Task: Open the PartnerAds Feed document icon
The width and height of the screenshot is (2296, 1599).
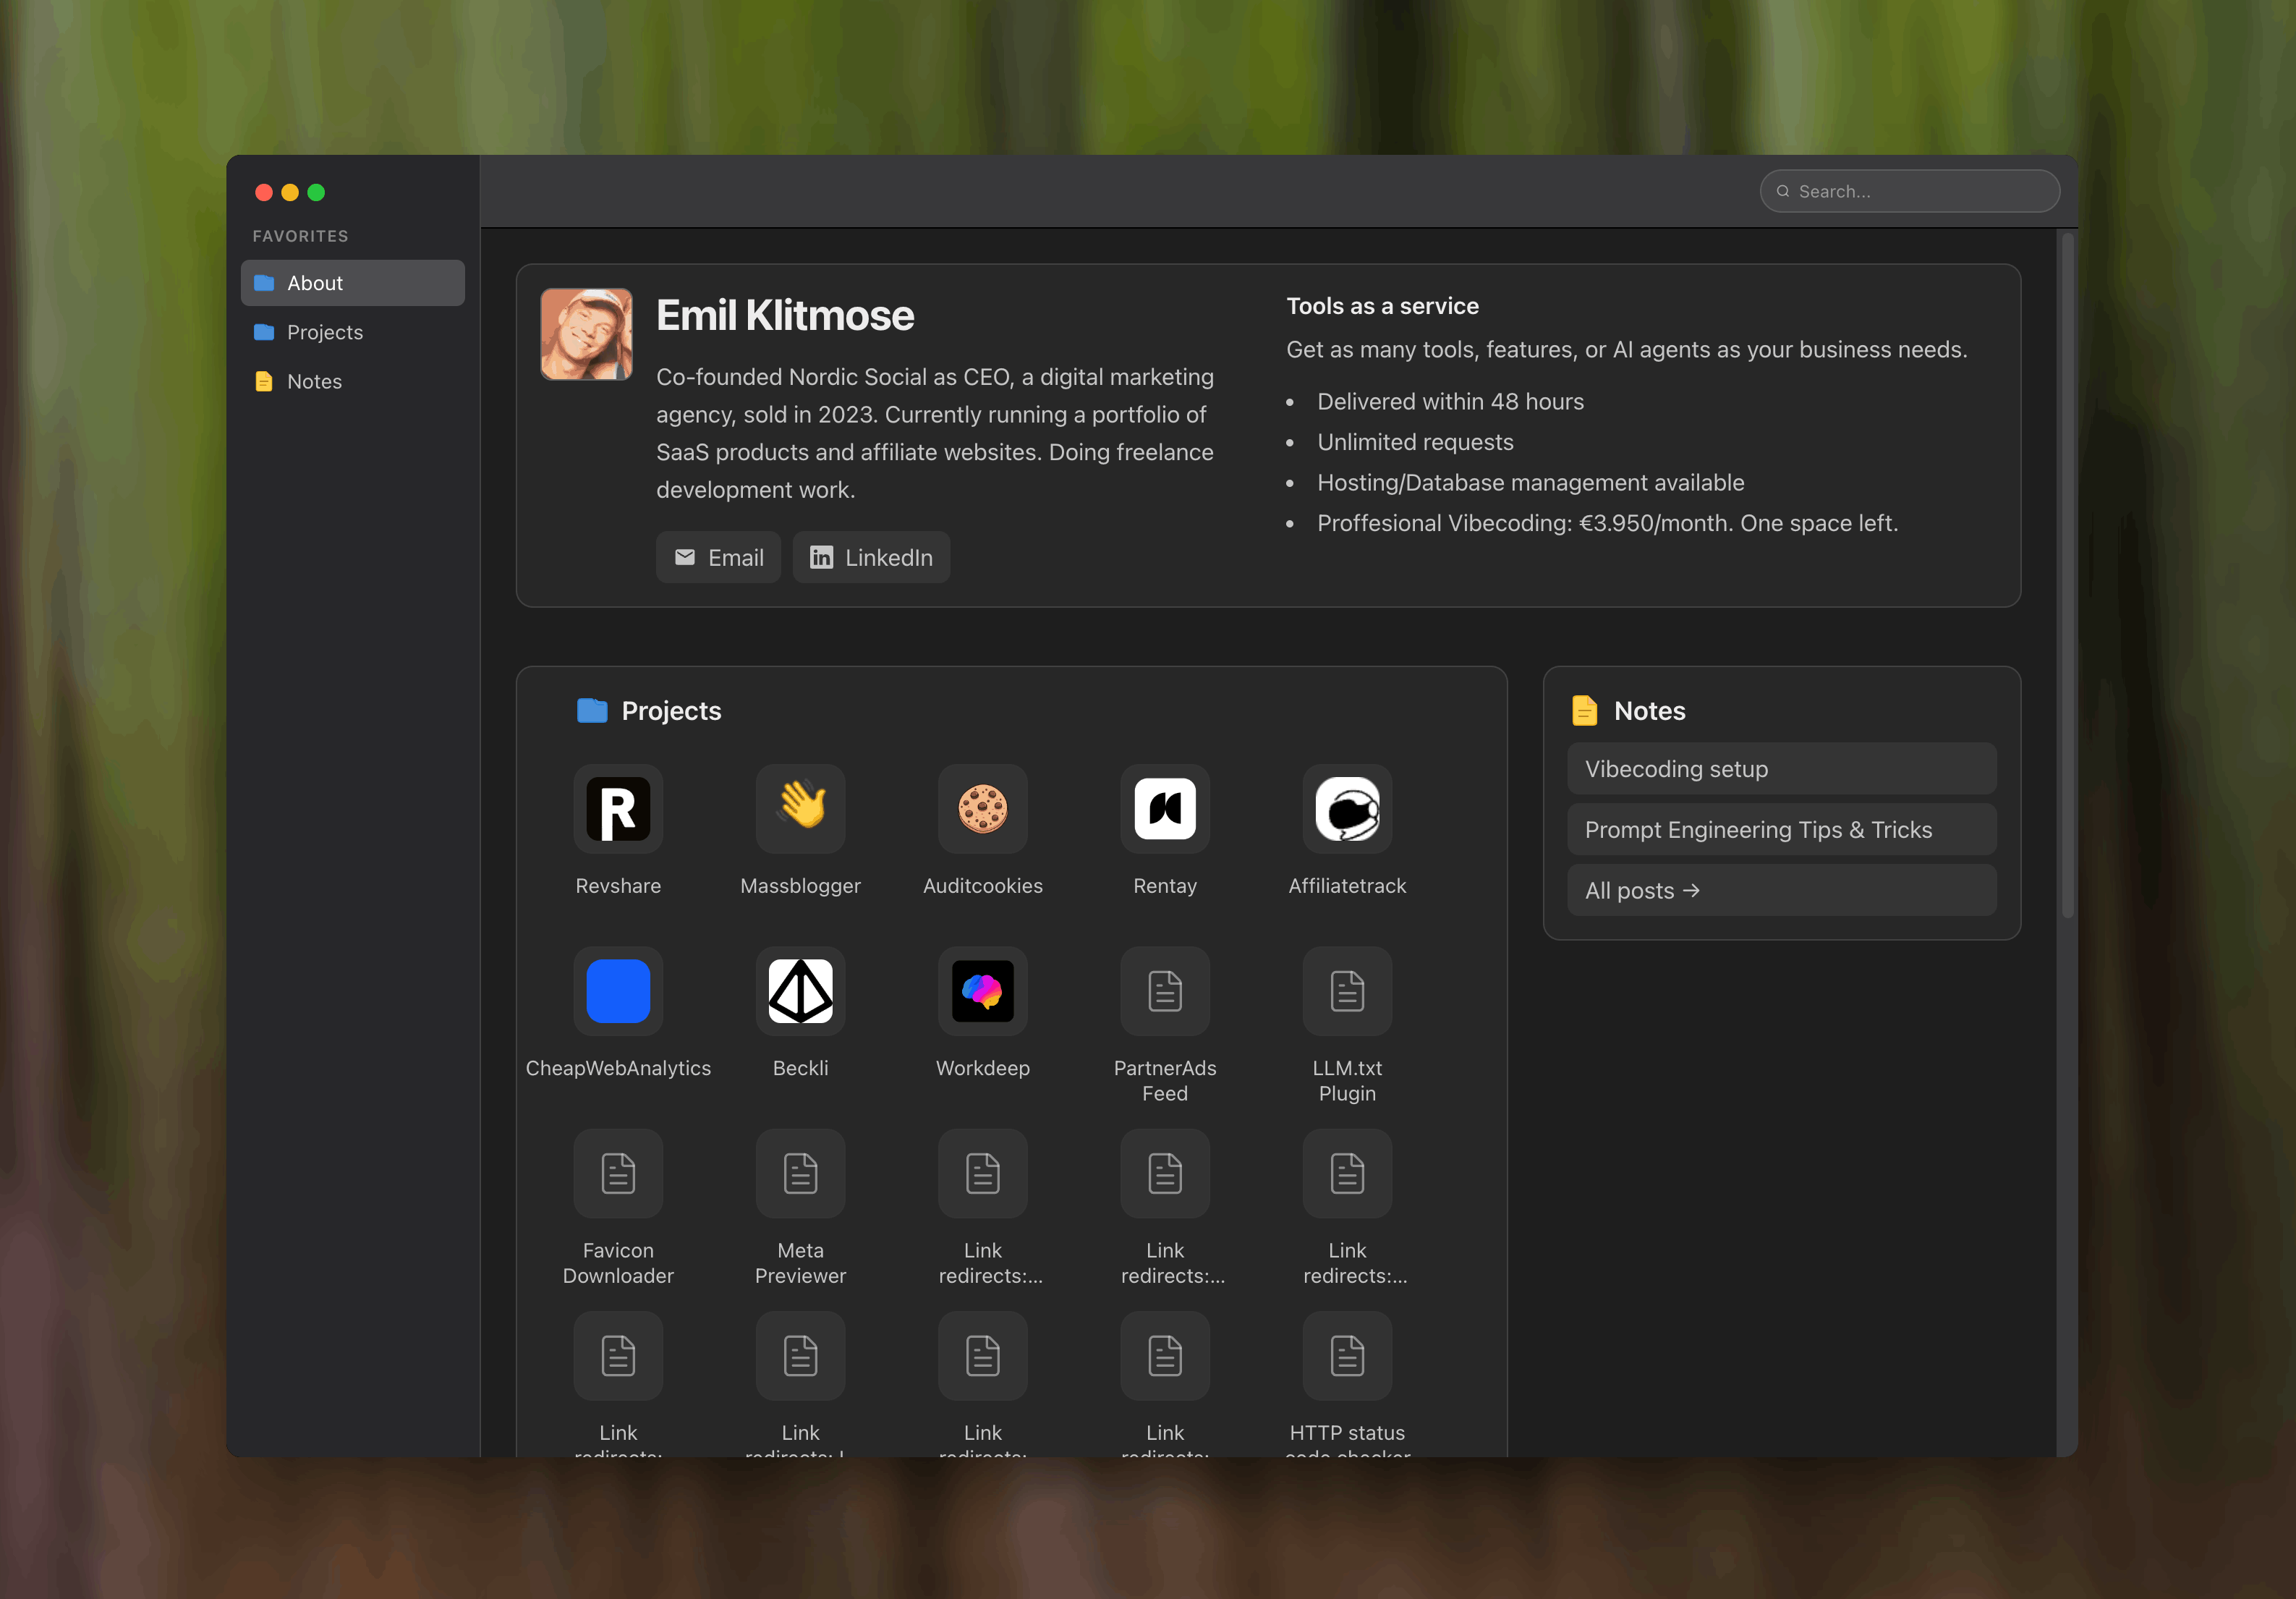Action: click(1165, 991)
